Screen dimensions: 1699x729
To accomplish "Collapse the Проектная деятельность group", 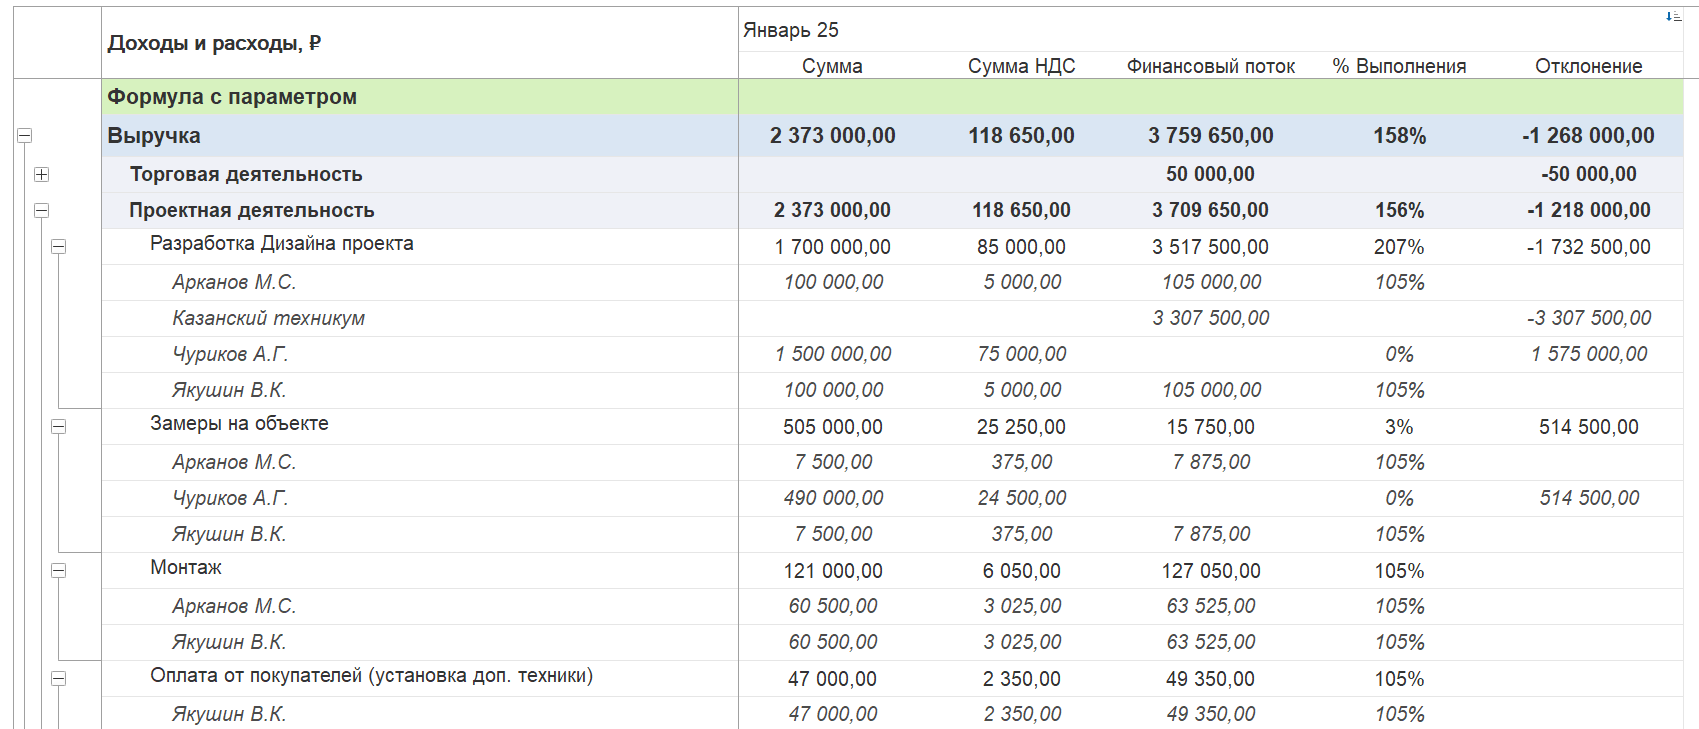I will (x=41, y=210).
